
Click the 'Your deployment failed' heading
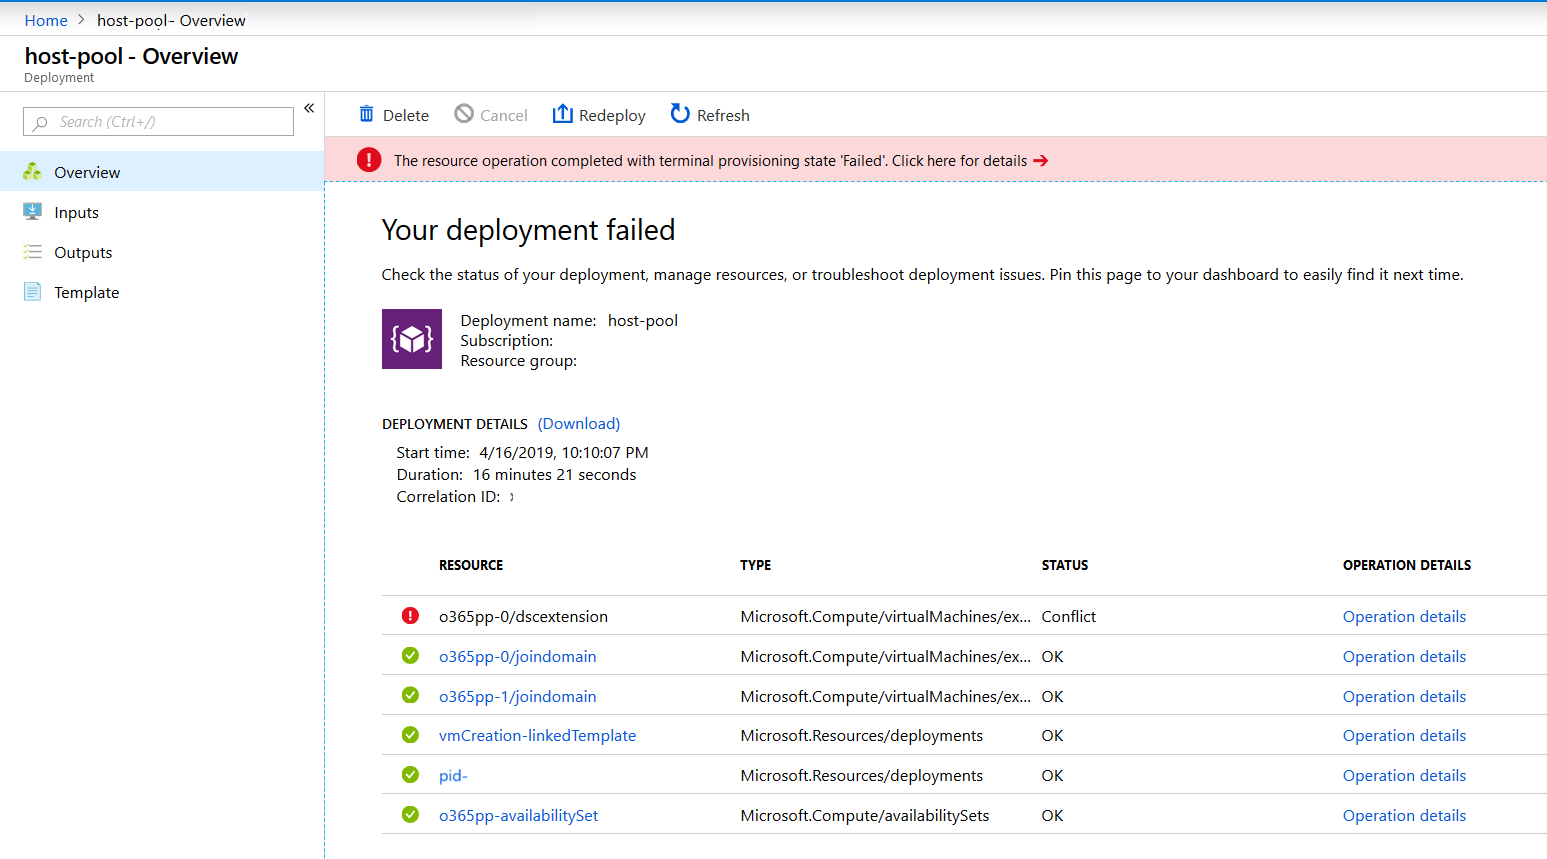[528, 230]
